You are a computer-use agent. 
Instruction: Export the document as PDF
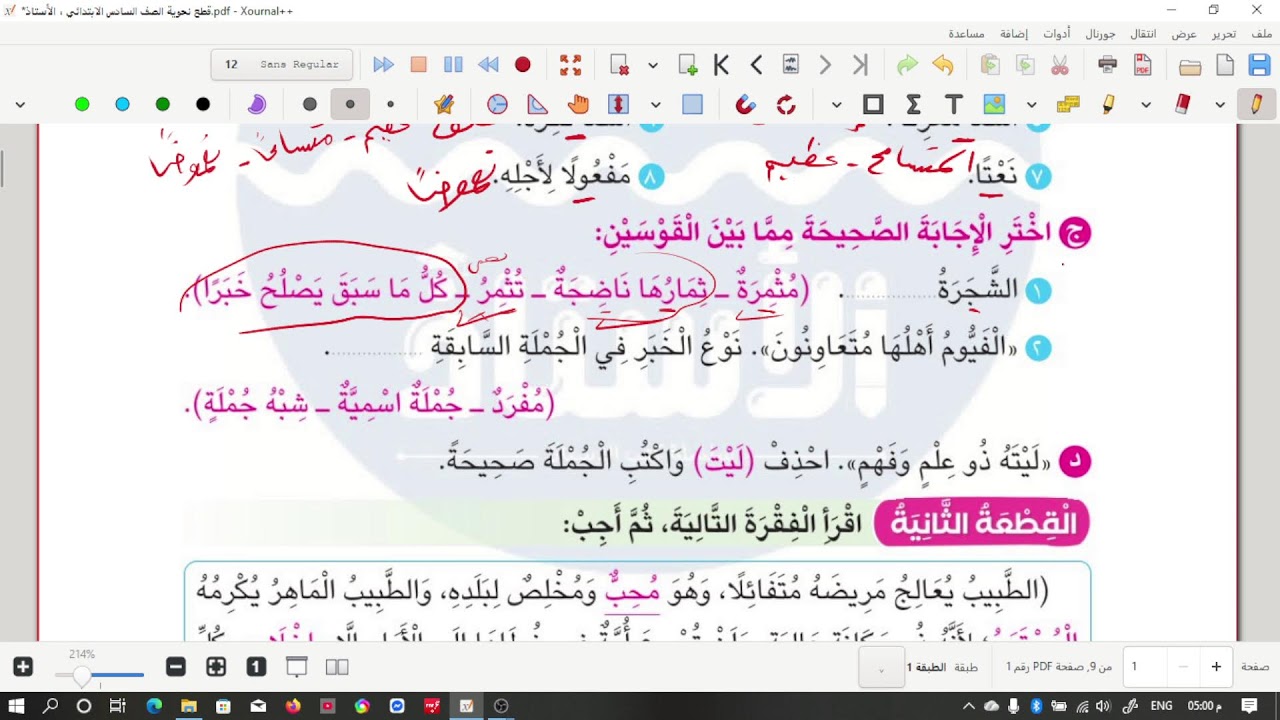tap(1143, 66)
